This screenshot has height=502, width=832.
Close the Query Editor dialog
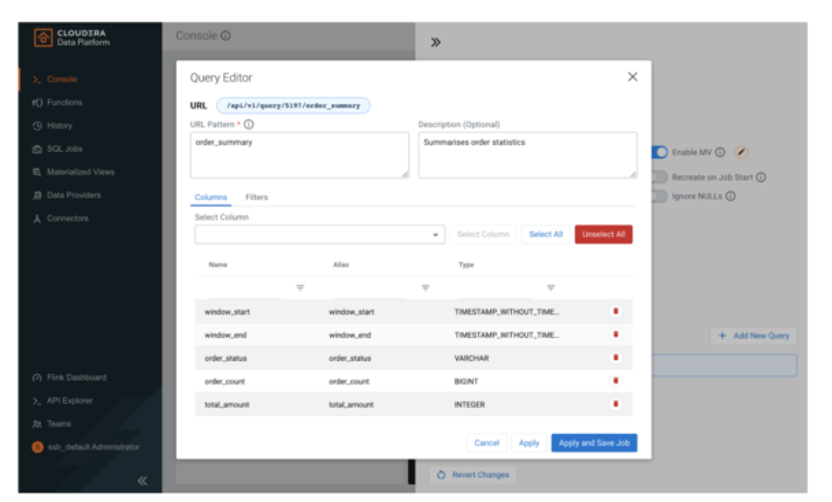point(632,77)
